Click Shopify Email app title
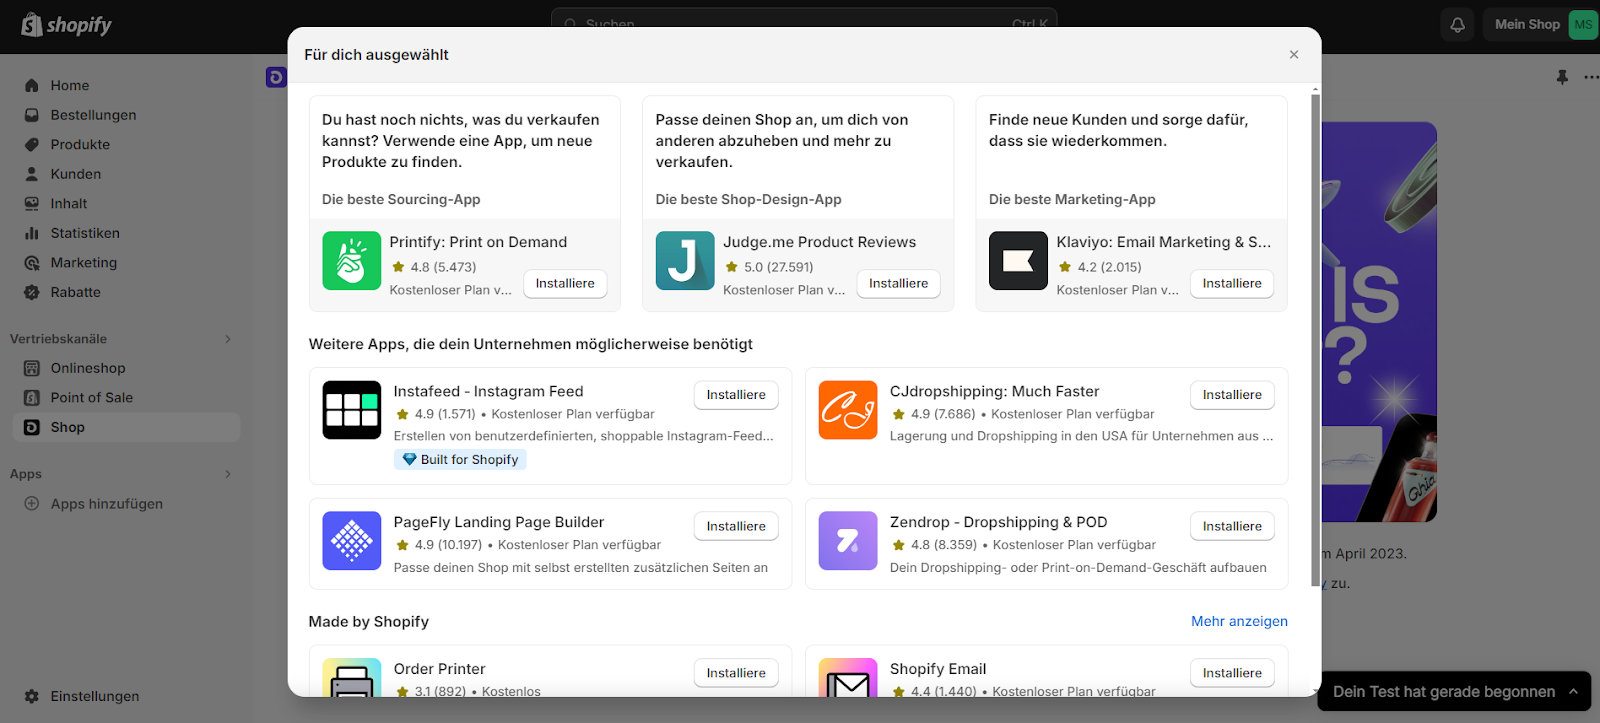Image resolution: width=1600 pixels, height=723 pixels. pos(938,669)
